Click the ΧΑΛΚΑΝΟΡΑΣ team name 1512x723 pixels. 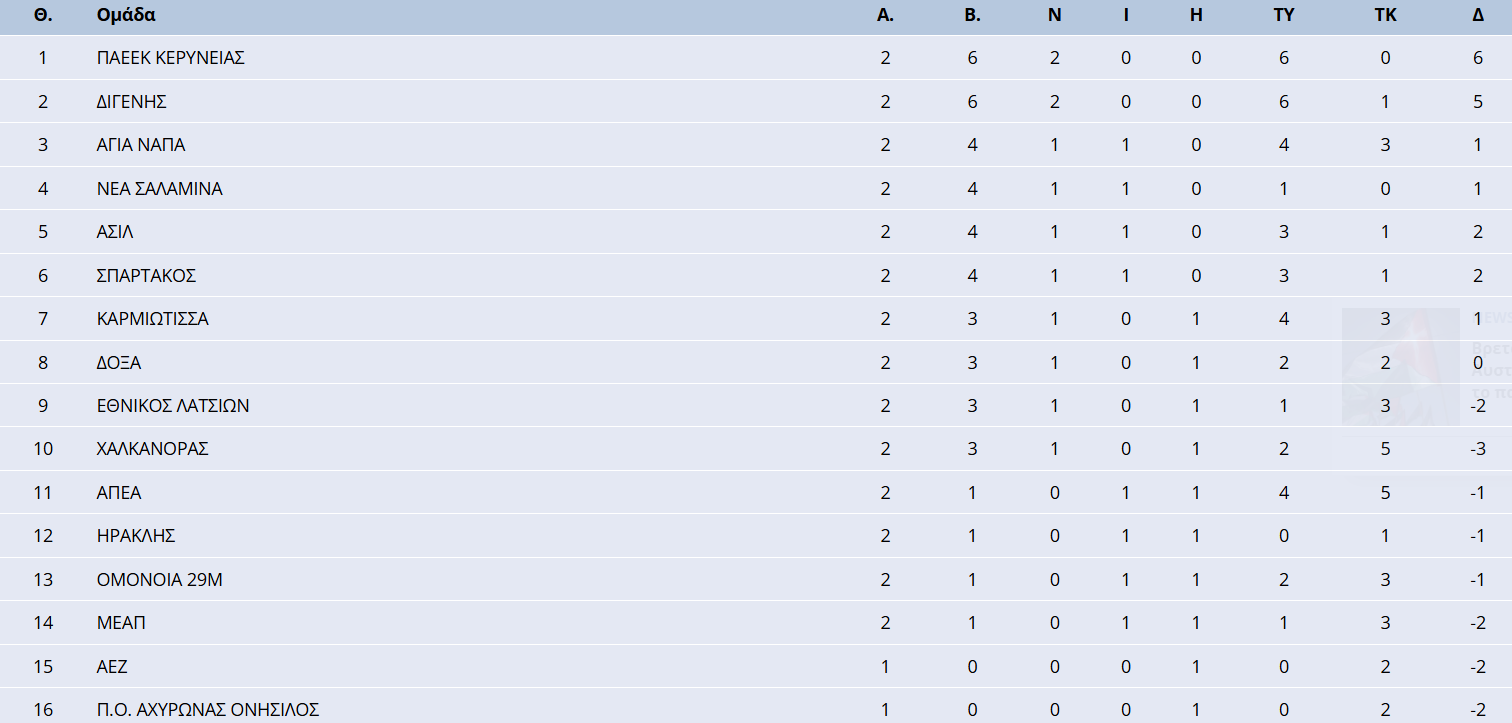click(152, 449)
